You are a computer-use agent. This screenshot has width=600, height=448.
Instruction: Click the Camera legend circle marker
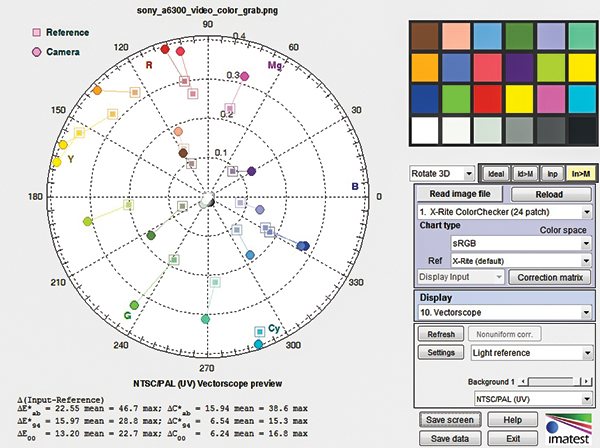(x=37, y=52)
